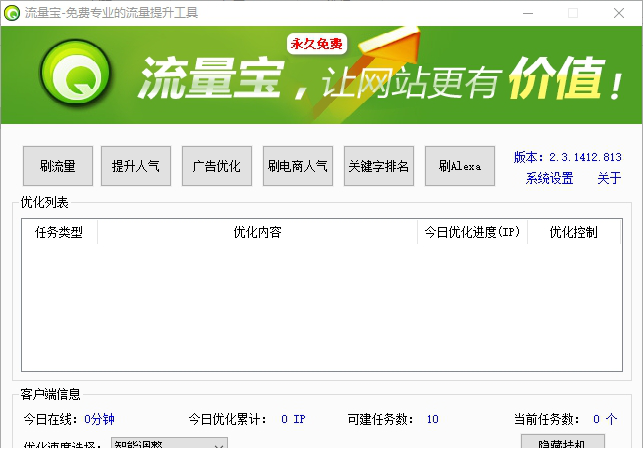643x465 pixels.
Task: Launch the 关键字排名 tool
Action: 379,166
